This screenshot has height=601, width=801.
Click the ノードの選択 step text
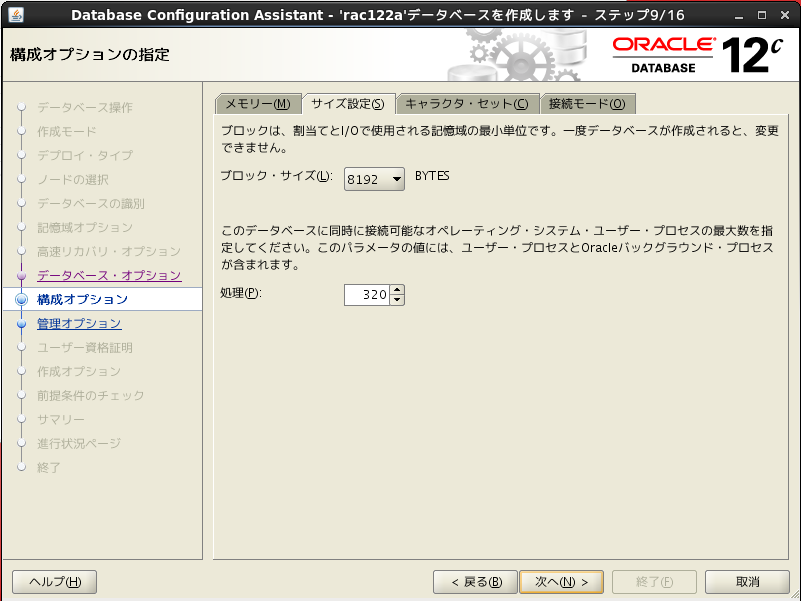[x=73, y=179]
